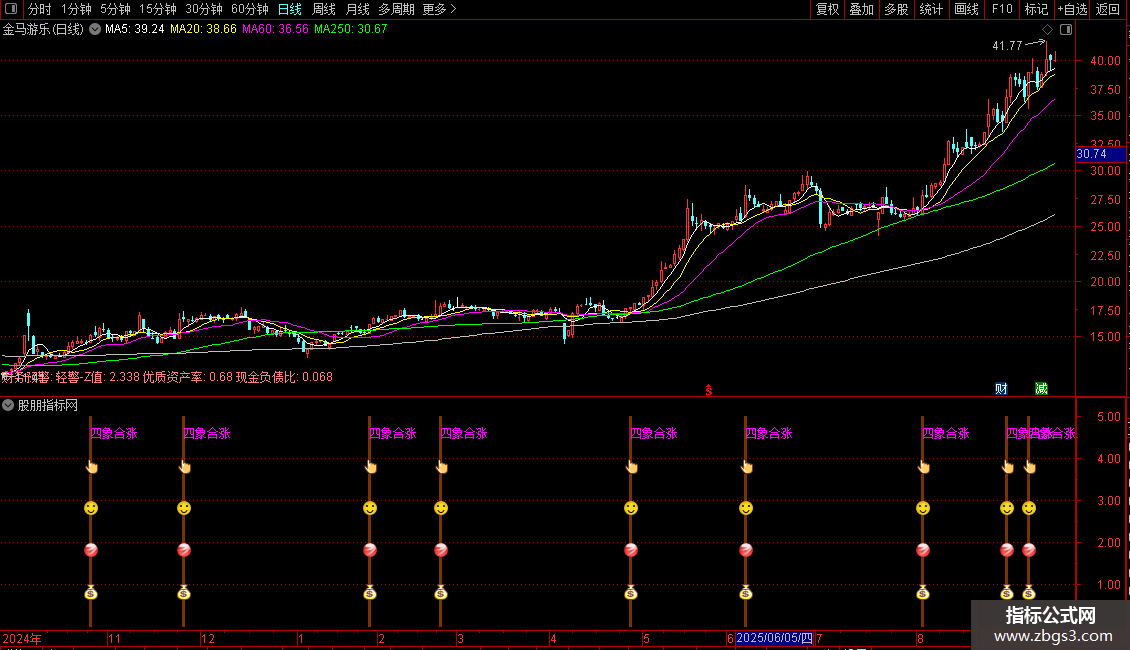This screenshot has height=650, width=1130.
Task: Click the smiley icon on fourth signal line
Action: point(441,508)
